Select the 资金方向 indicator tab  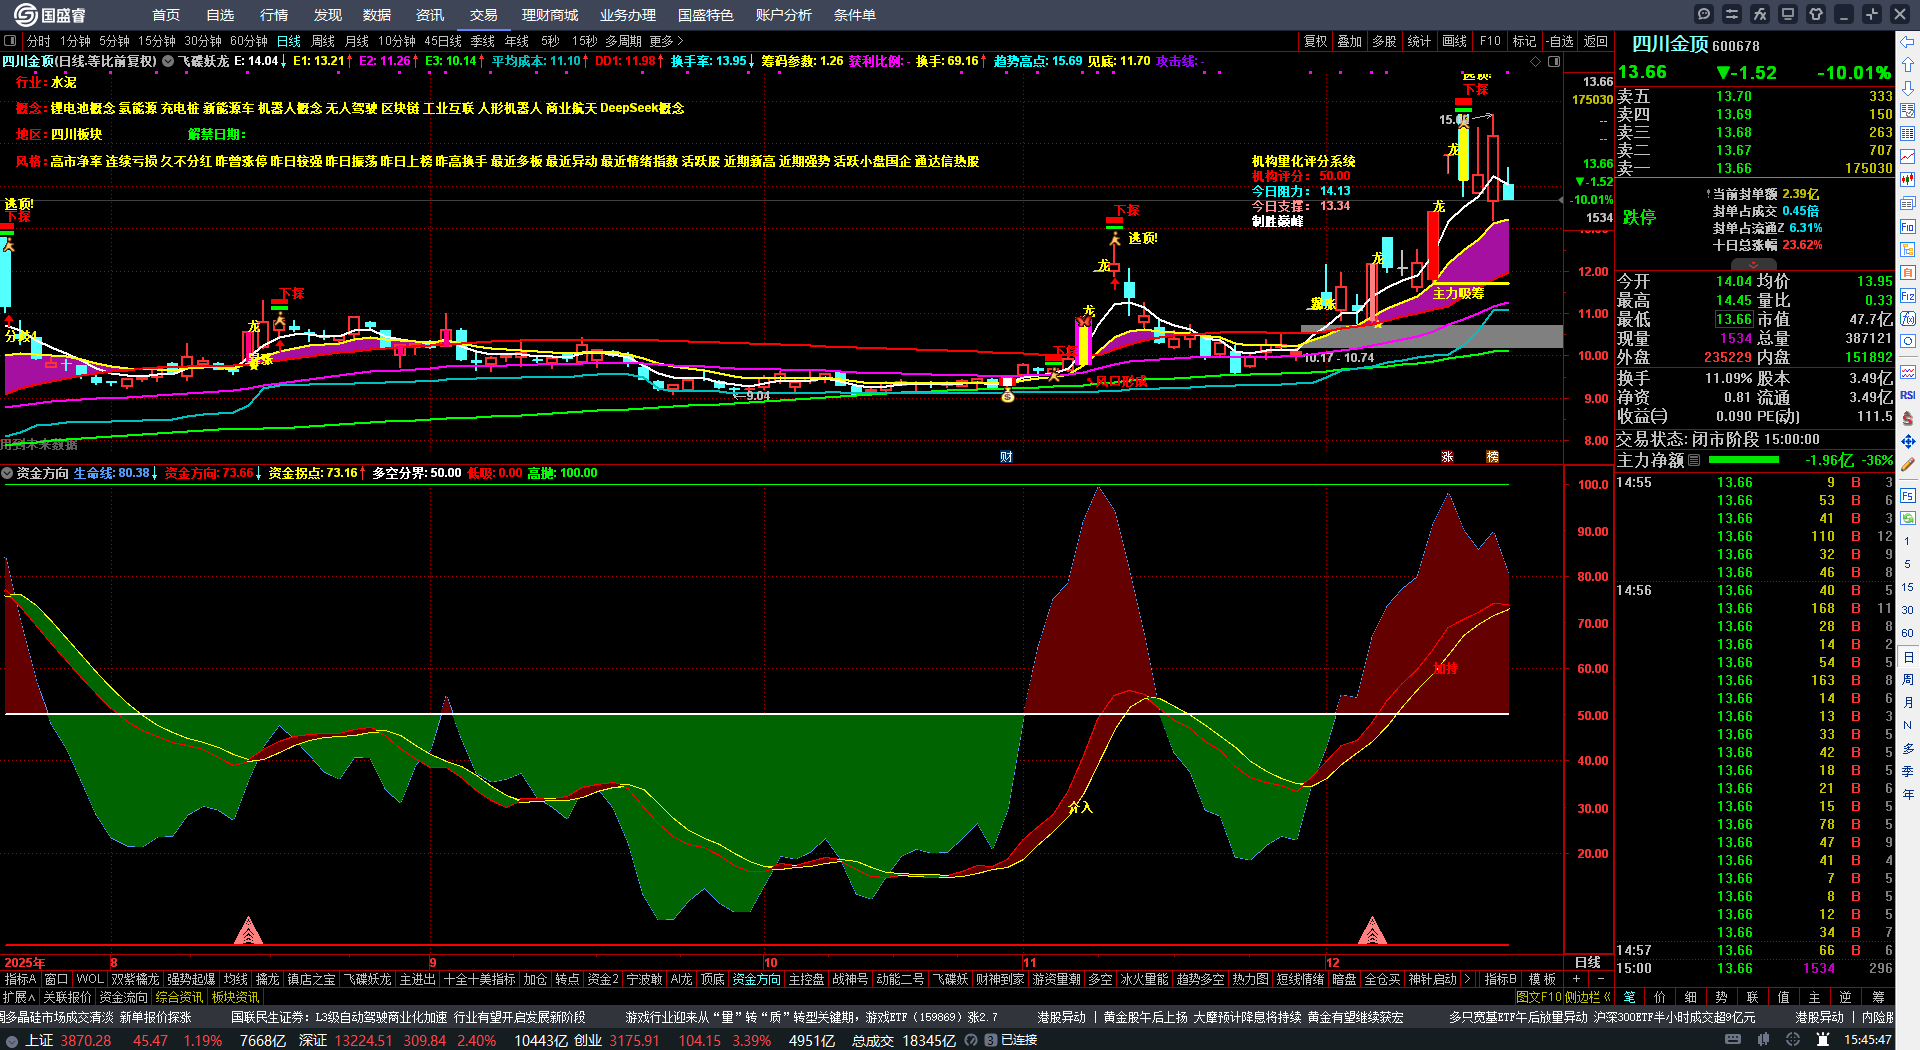[756, 979]
